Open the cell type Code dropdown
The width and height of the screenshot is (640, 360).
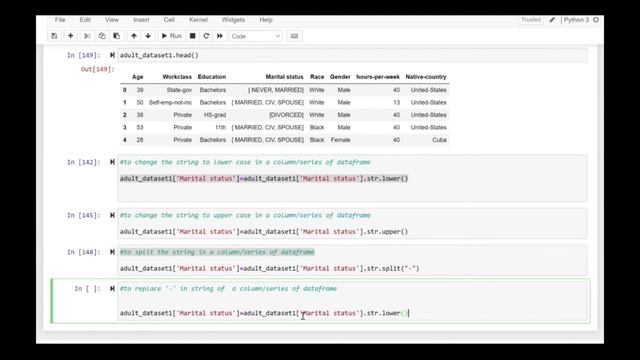point(256,36)
